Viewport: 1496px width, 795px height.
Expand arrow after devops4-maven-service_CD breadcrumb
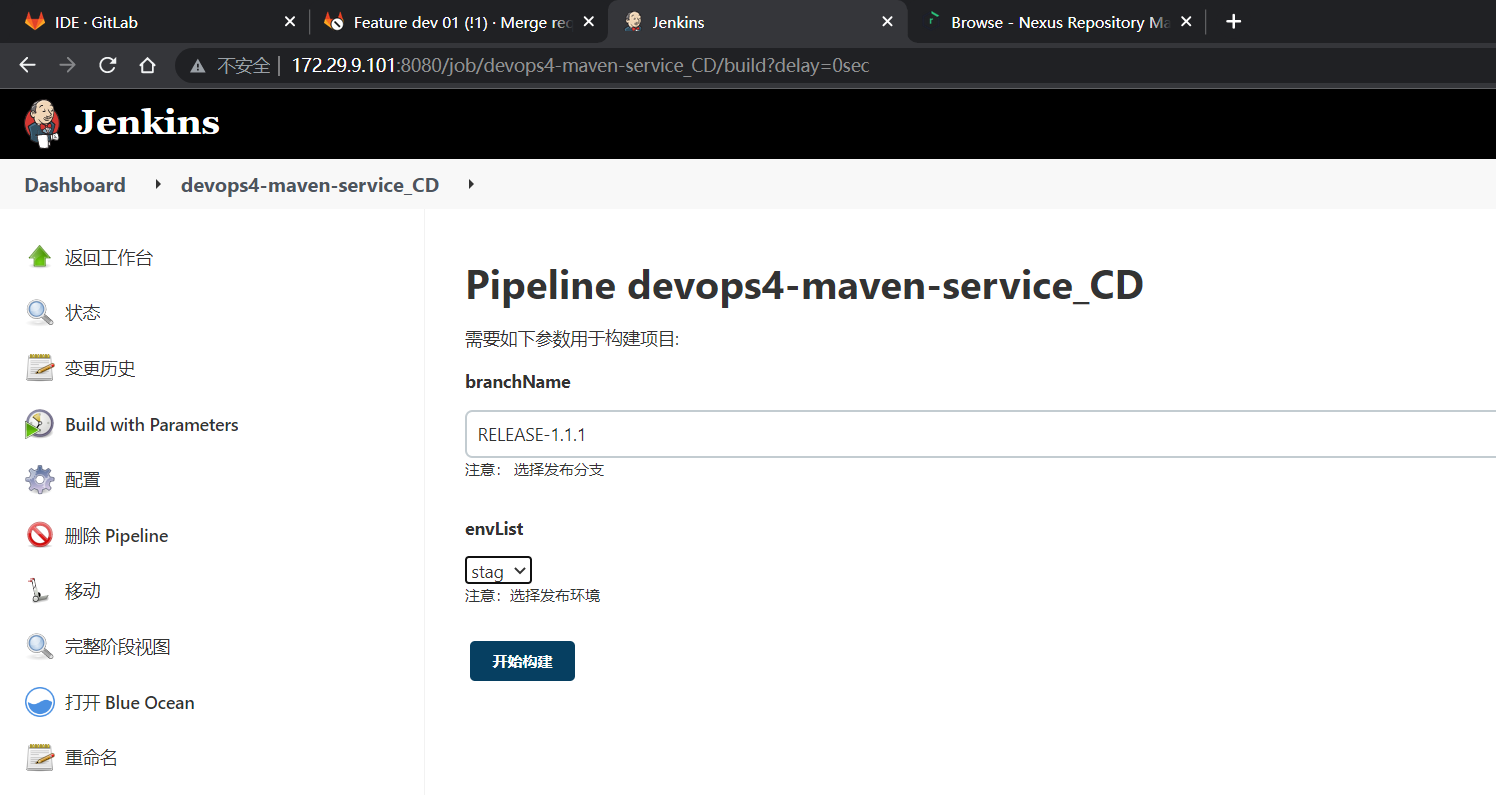point(471,185)
